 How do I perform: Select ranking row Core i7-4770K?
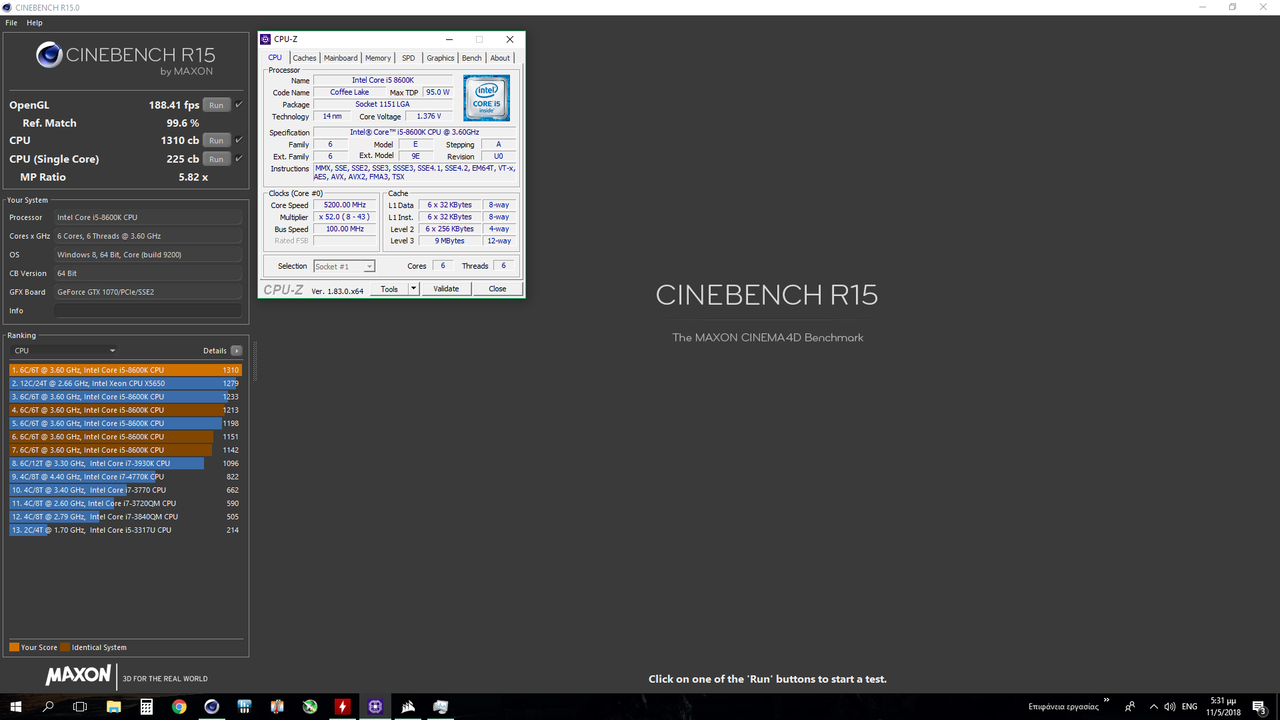[x=126, y=477]
